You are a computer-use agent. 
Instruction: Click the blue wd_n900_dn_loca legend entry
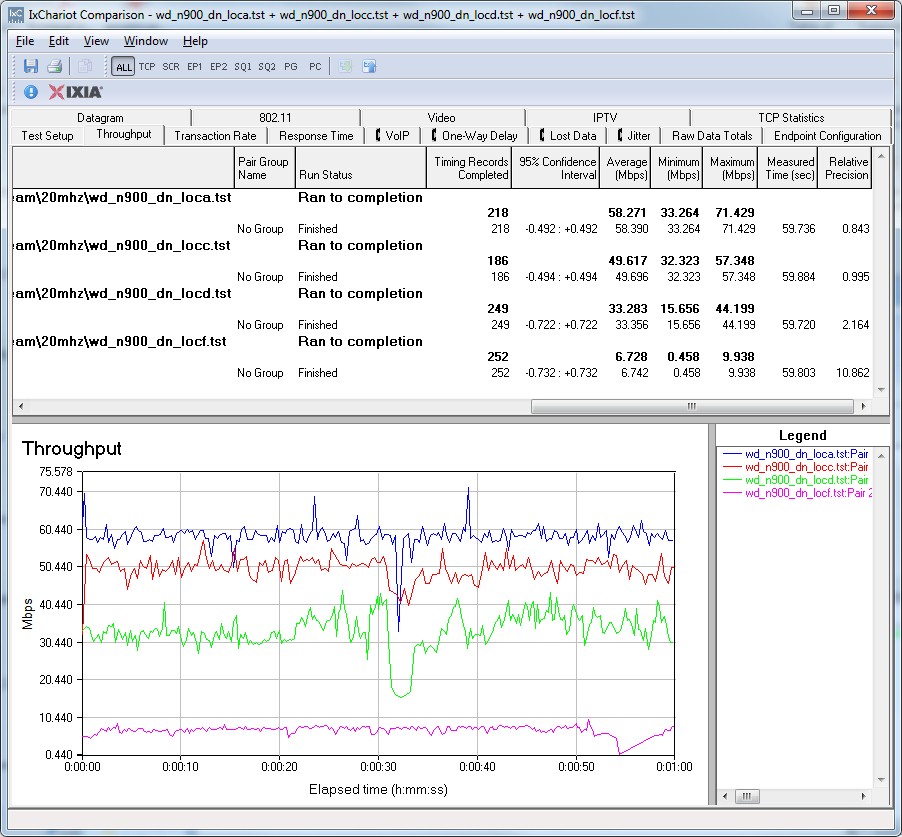point(796,454)
